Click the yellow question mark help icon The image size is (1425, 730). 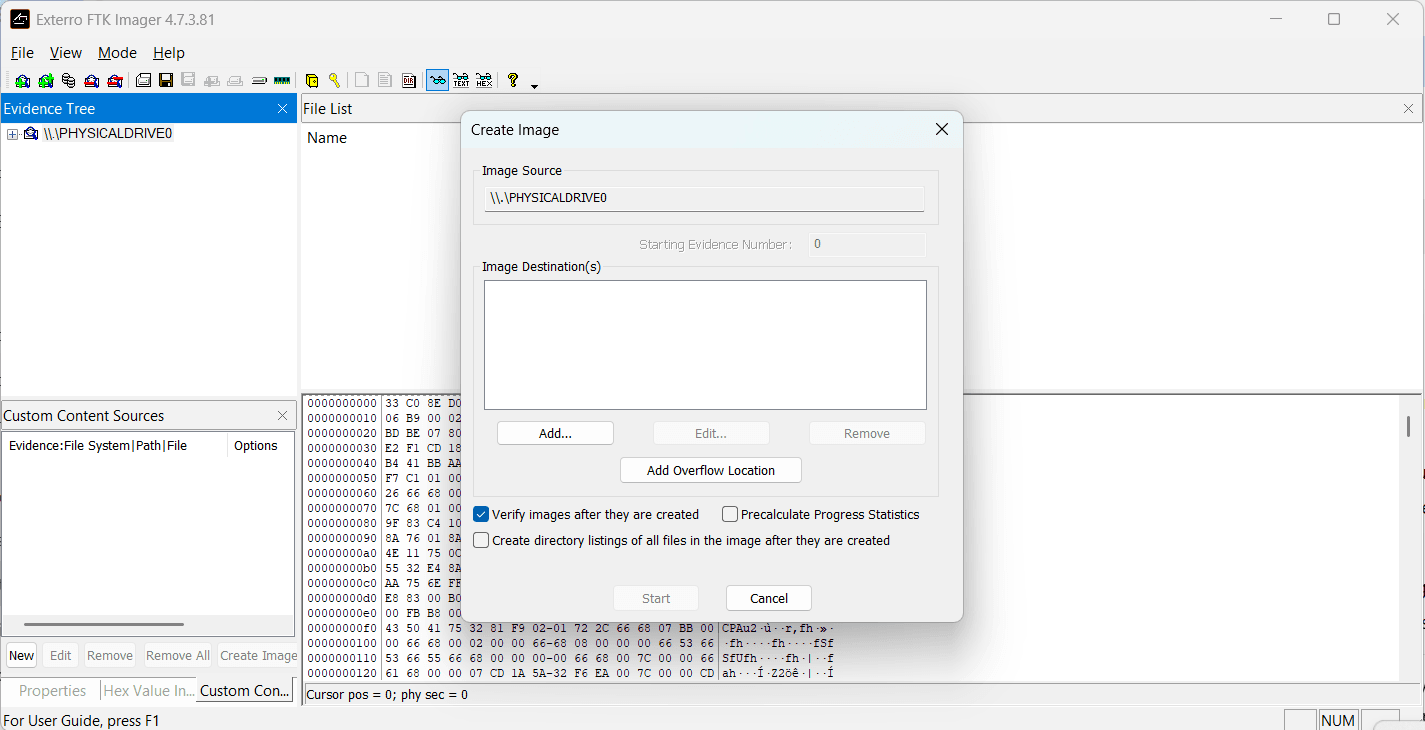click(x=513, y=80)
